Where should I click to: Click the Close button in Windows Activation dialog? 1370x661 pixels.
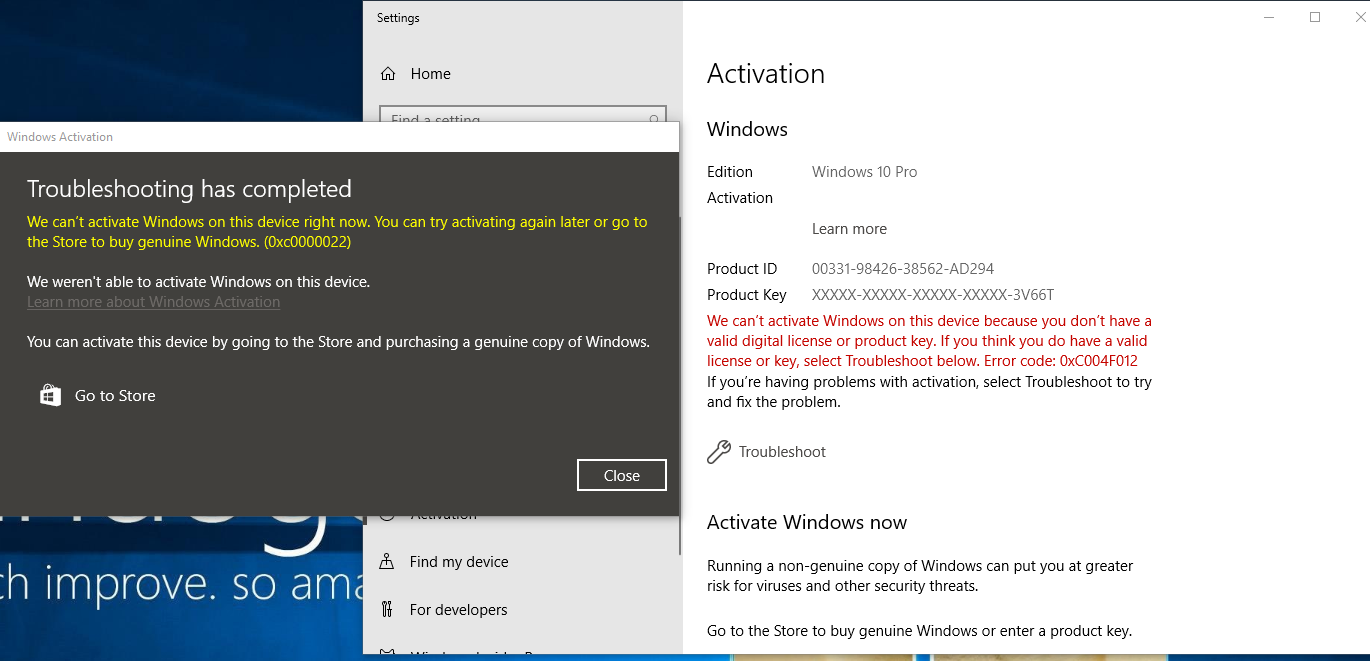point(622,476)
